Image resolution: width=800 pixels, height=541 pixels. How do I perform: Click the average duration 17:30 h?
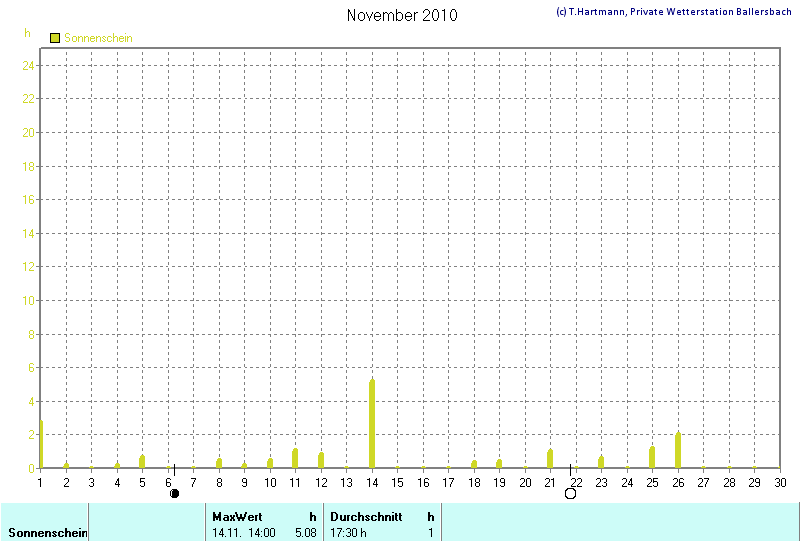pos(348,533)
